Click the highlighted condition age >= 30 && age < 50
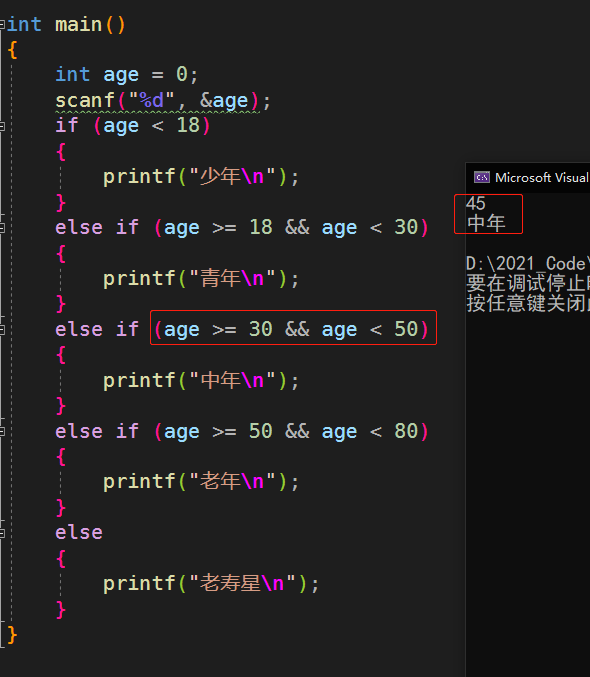 point(293,328)
